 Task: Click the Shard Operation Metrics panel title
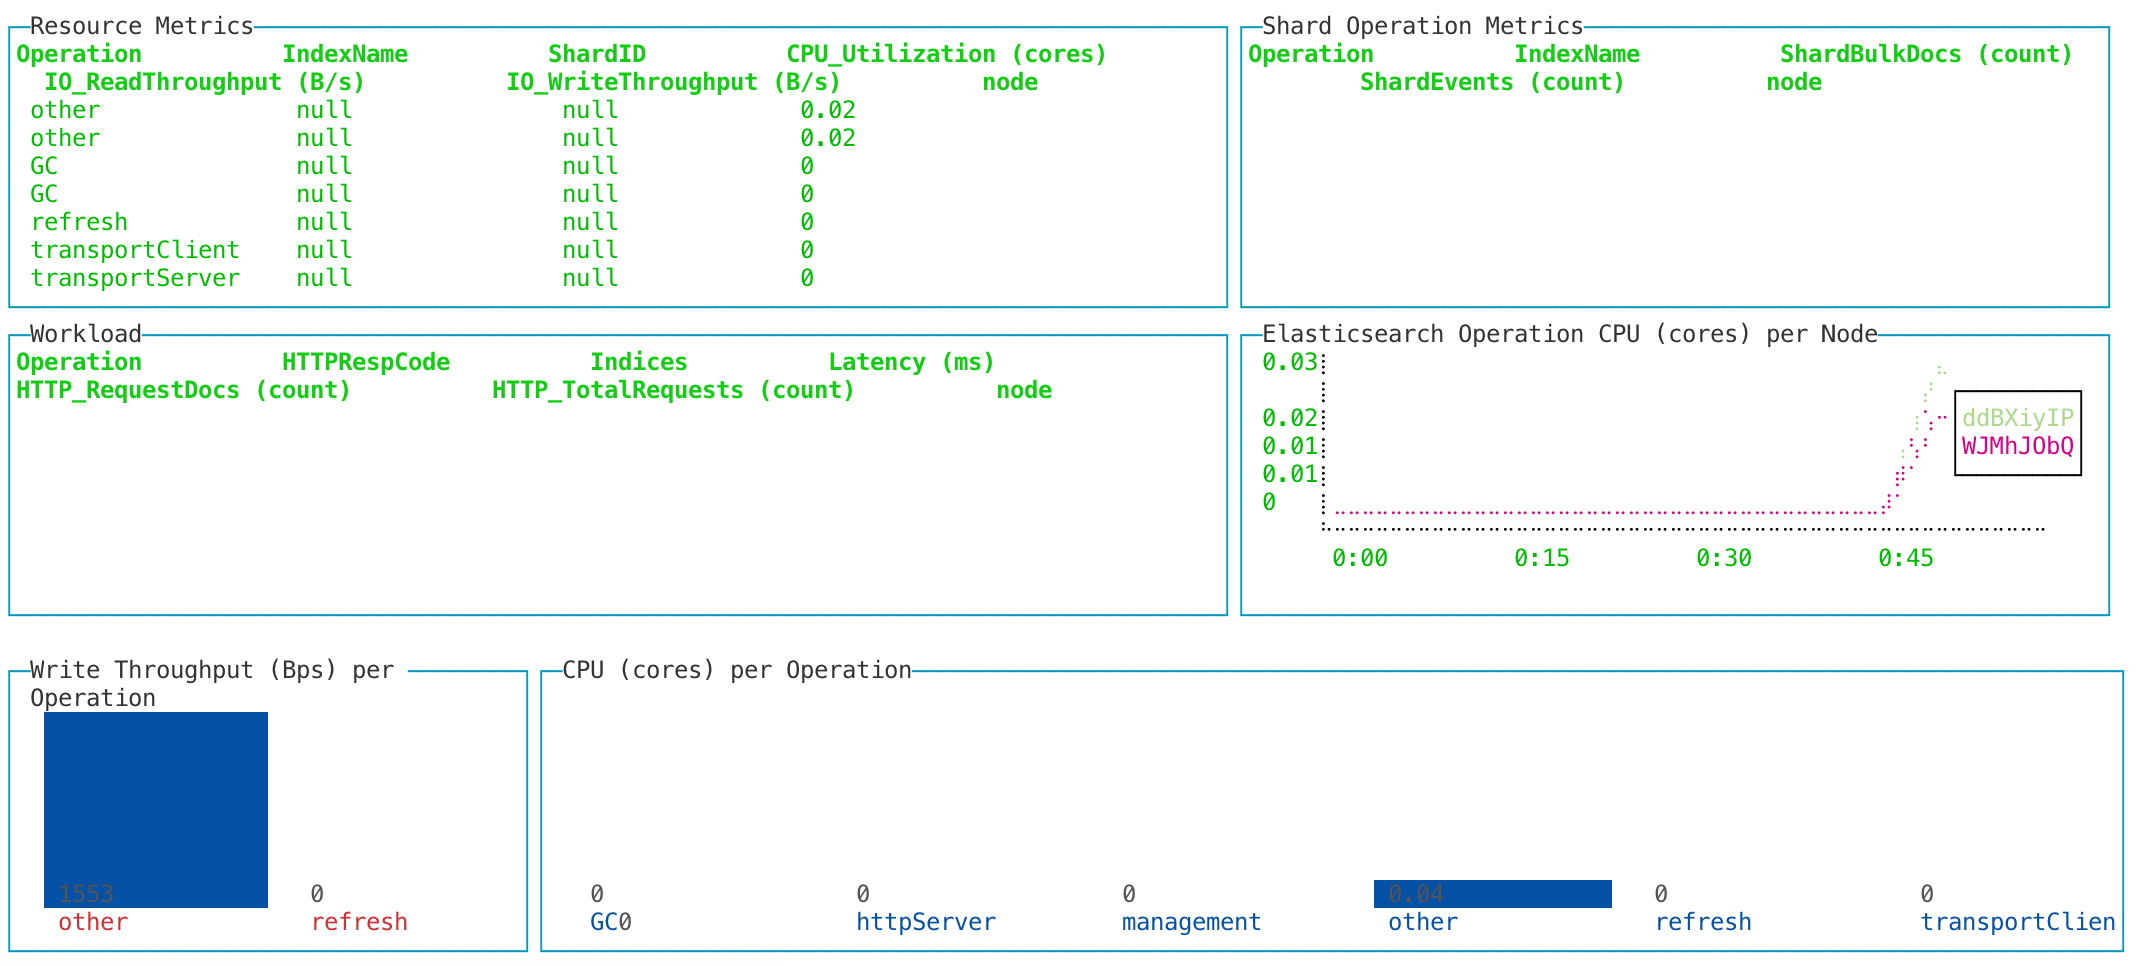[x=1422, y=26]
